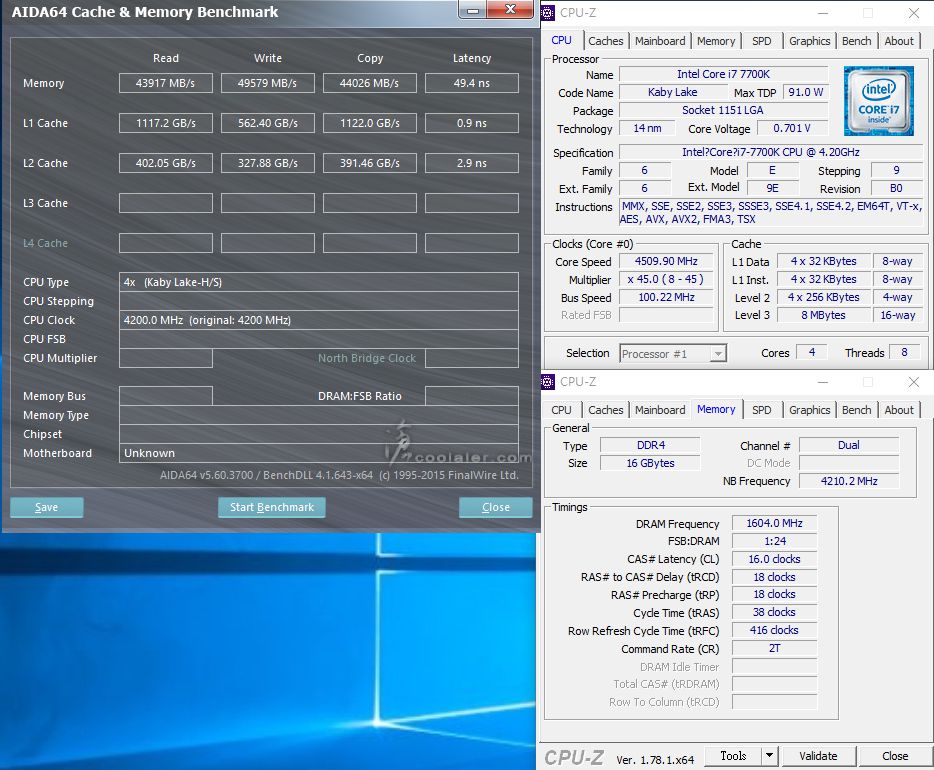Click Command Rate value 2T

[x=774, y=648]
